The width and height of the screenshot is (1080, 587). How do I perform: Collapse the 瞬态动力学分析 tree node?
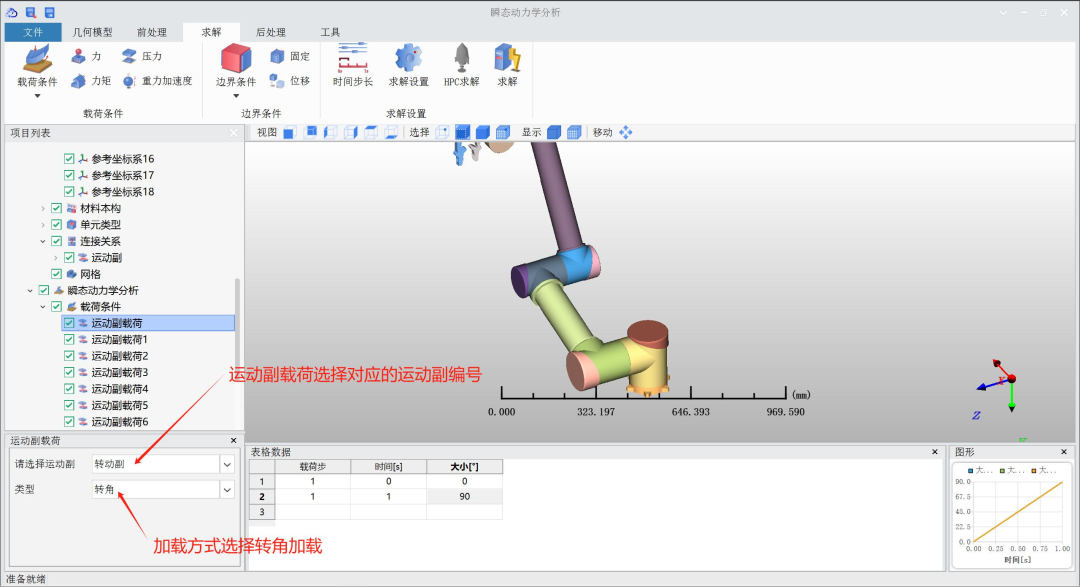[x=30, y=291]
